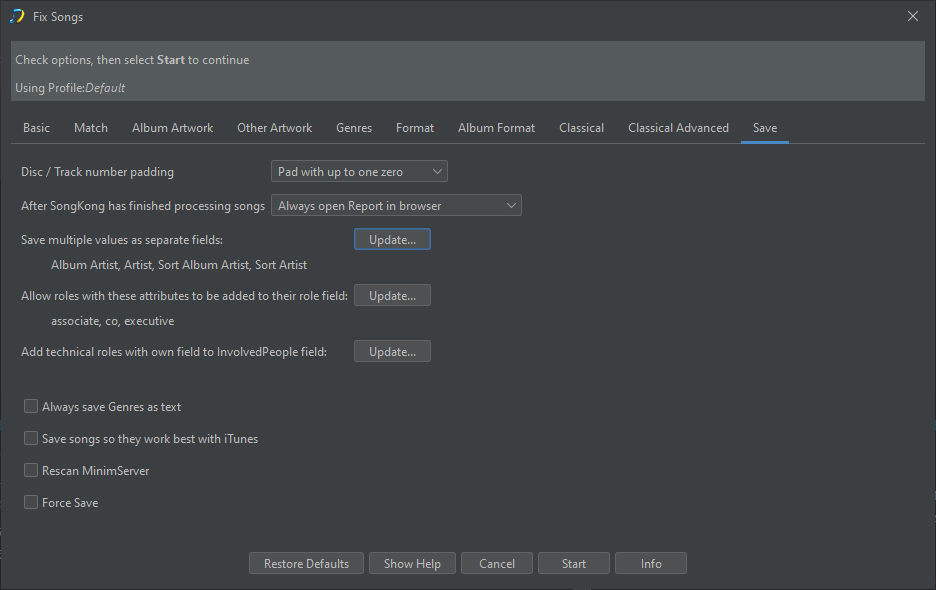Switch to the Format tab
The width and height of the screenshot is (936, 590).
pos(415,128)
